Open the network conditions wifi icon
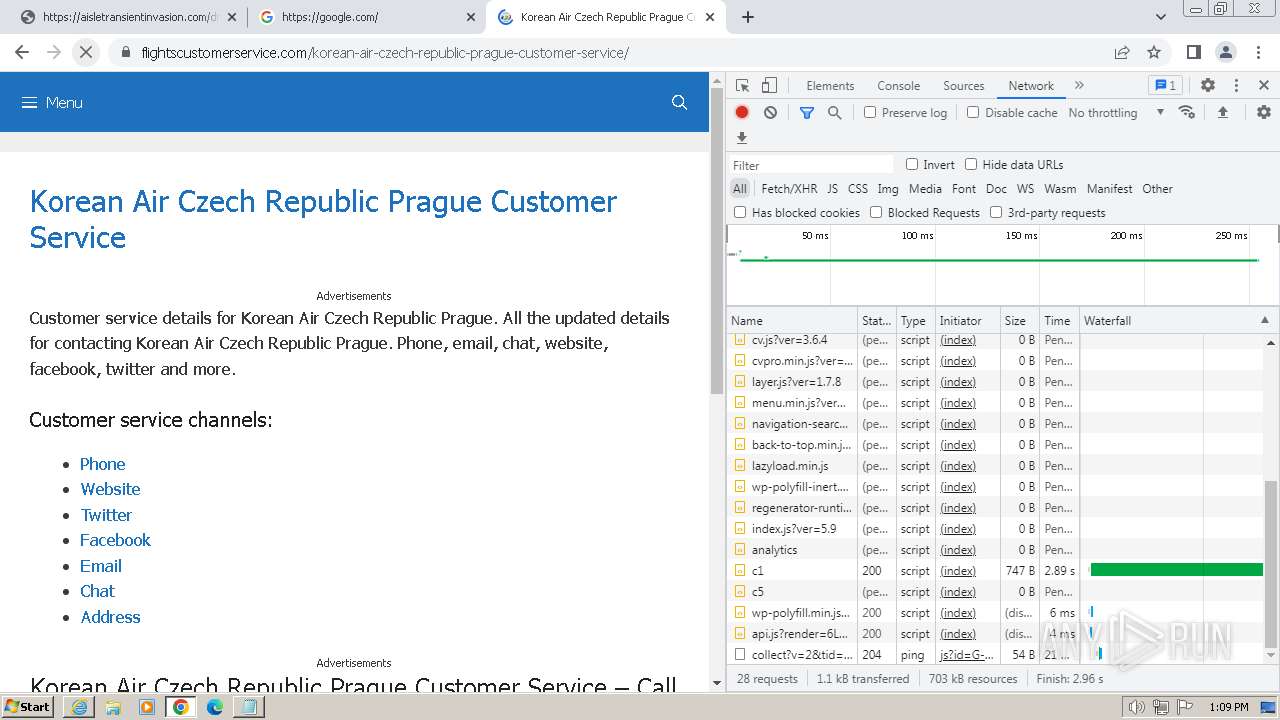The image size is (1280, 720). [1187, 112]
